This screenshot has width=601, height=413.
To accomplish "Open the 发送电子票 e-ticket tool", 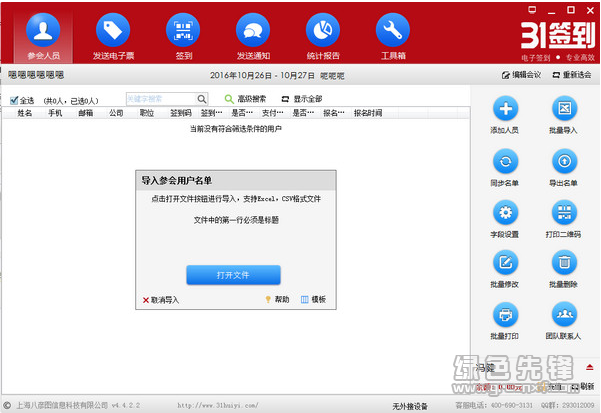I will [x=113, y=37].
